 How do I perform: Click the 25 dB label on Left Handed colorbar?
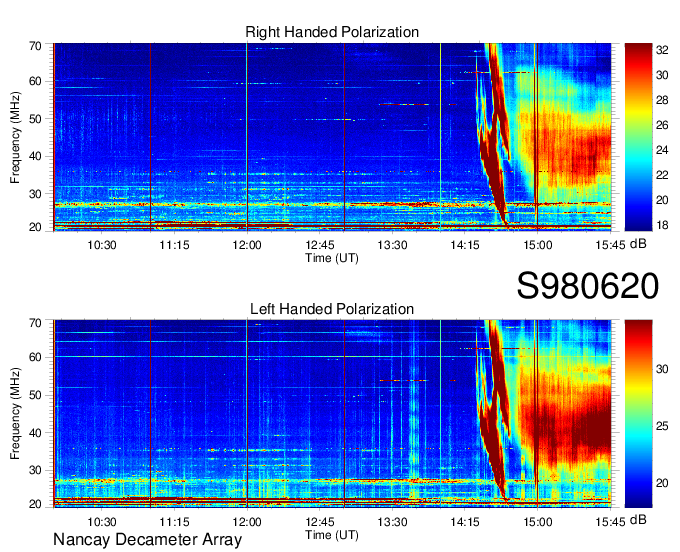pyautogui.click(x=662, y=426)
